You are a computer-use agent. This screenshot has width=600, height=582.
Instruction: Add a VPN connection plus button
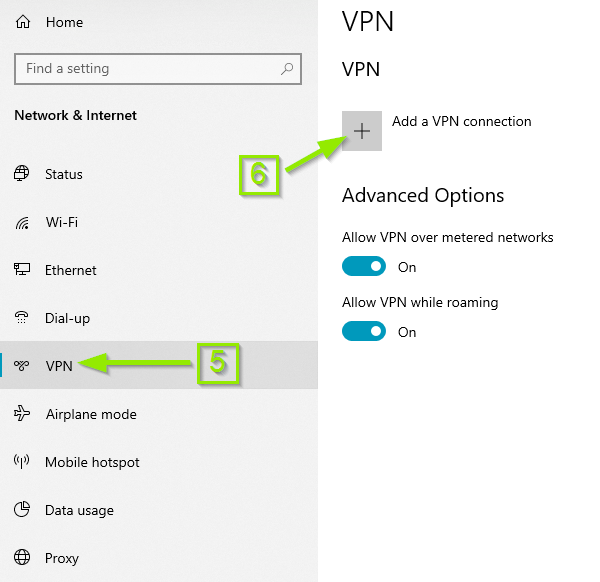[x=362, y=131]
